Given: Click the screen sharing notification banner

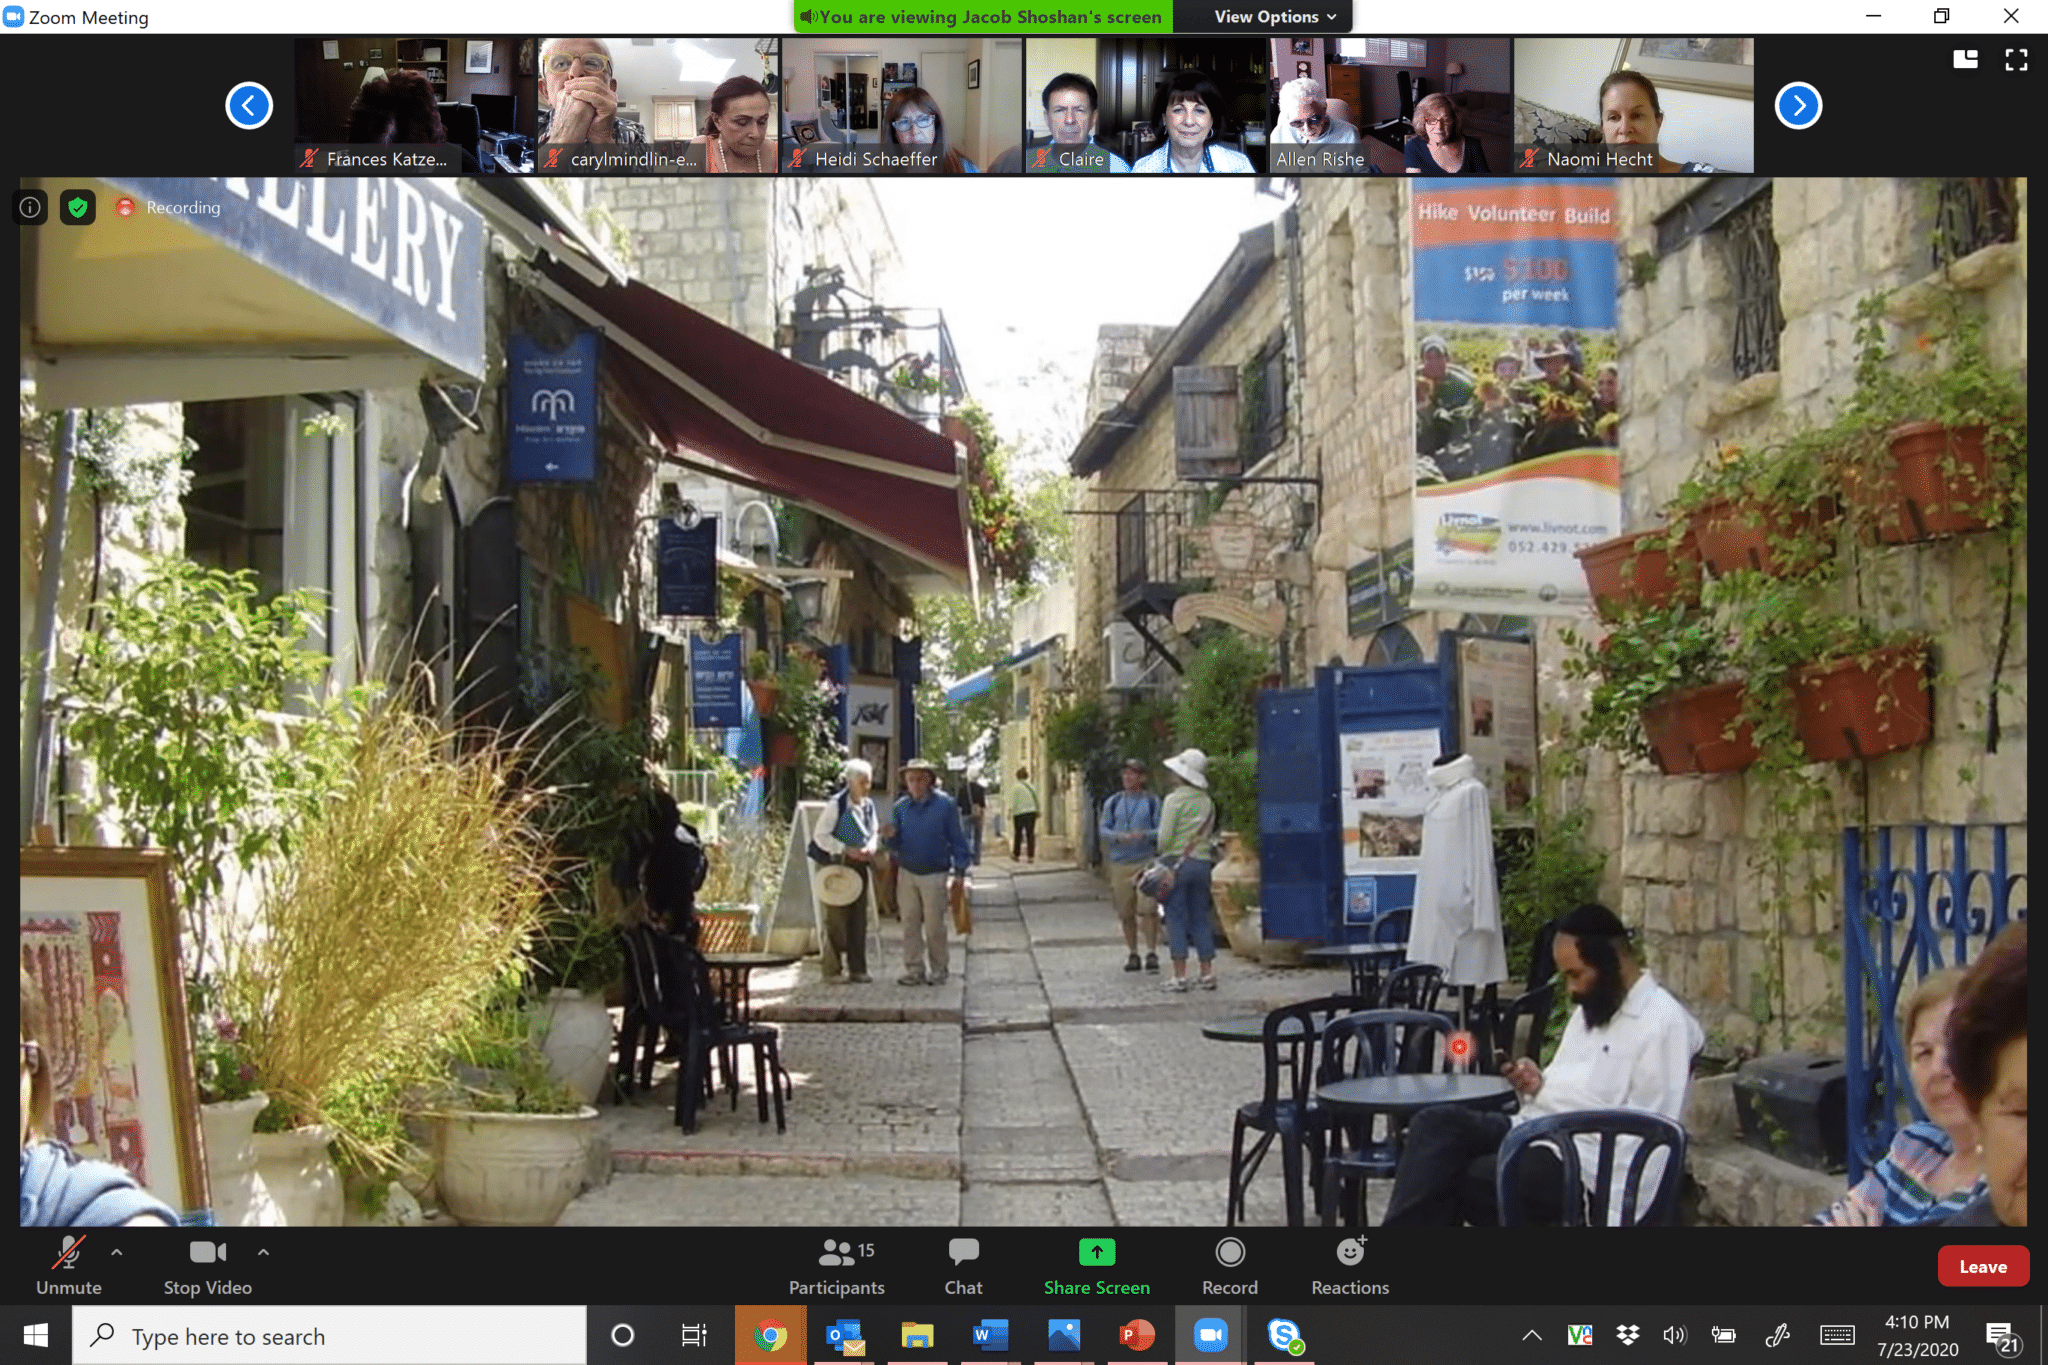Looking at the screenshot, I should [982, 16].
